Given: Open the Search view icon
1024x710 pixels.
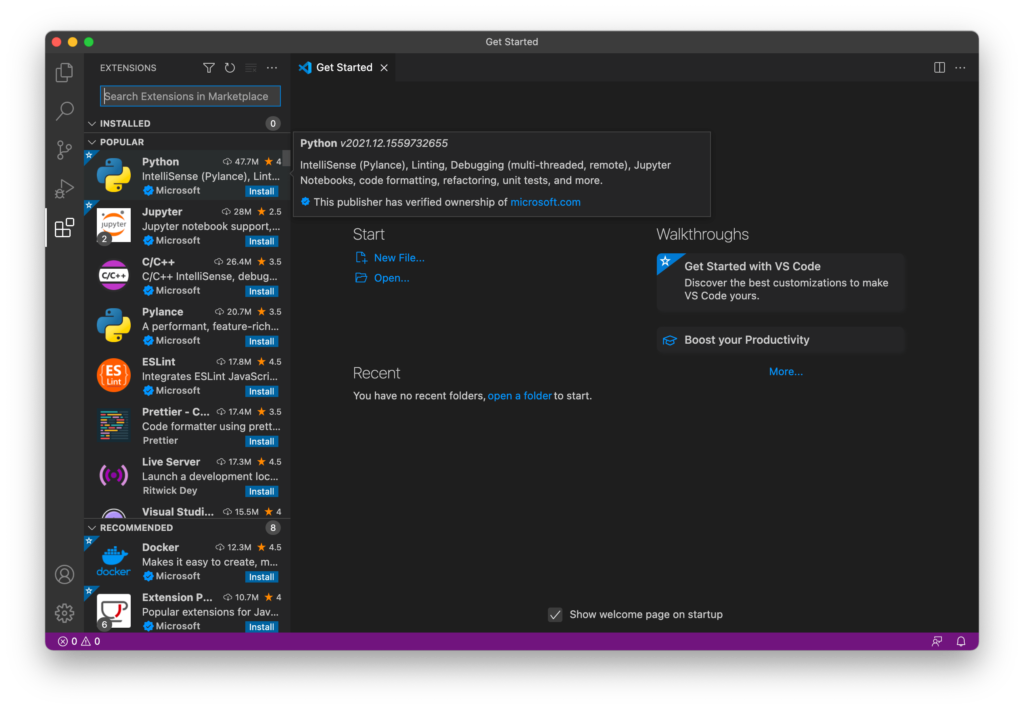Looking at the screenshot, I should tap(64, 111).
